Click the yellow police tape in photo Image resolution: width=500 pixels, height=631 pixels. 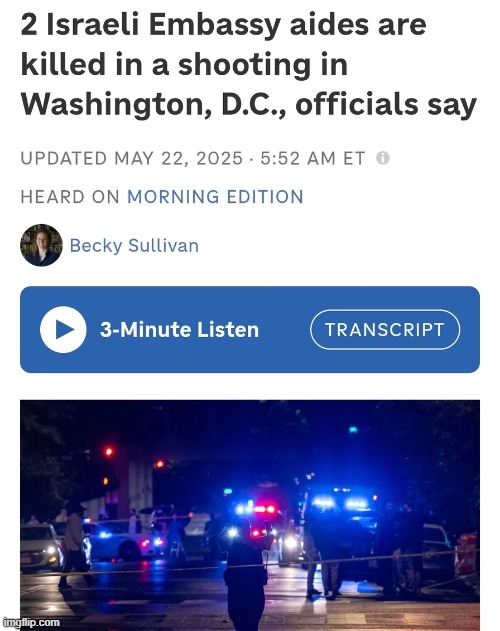click(x=250, y=565)
